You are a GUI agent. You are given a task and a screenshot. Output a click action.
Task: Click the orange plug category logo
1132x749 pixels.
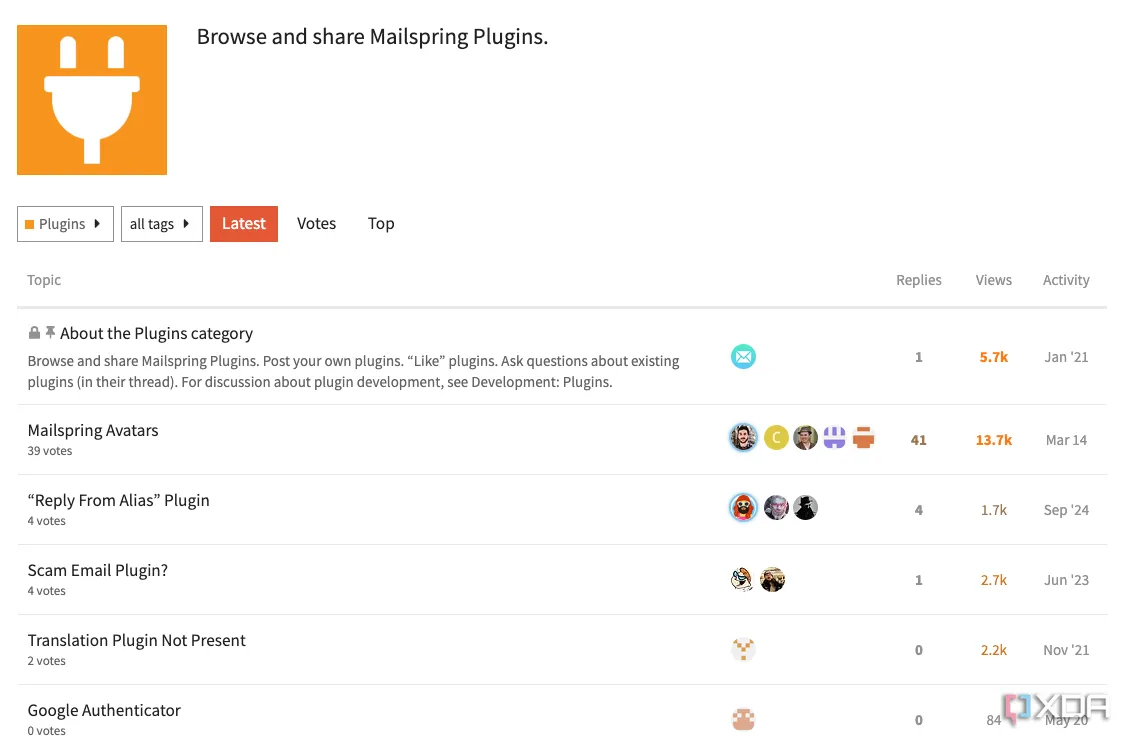tap(92, 100)
